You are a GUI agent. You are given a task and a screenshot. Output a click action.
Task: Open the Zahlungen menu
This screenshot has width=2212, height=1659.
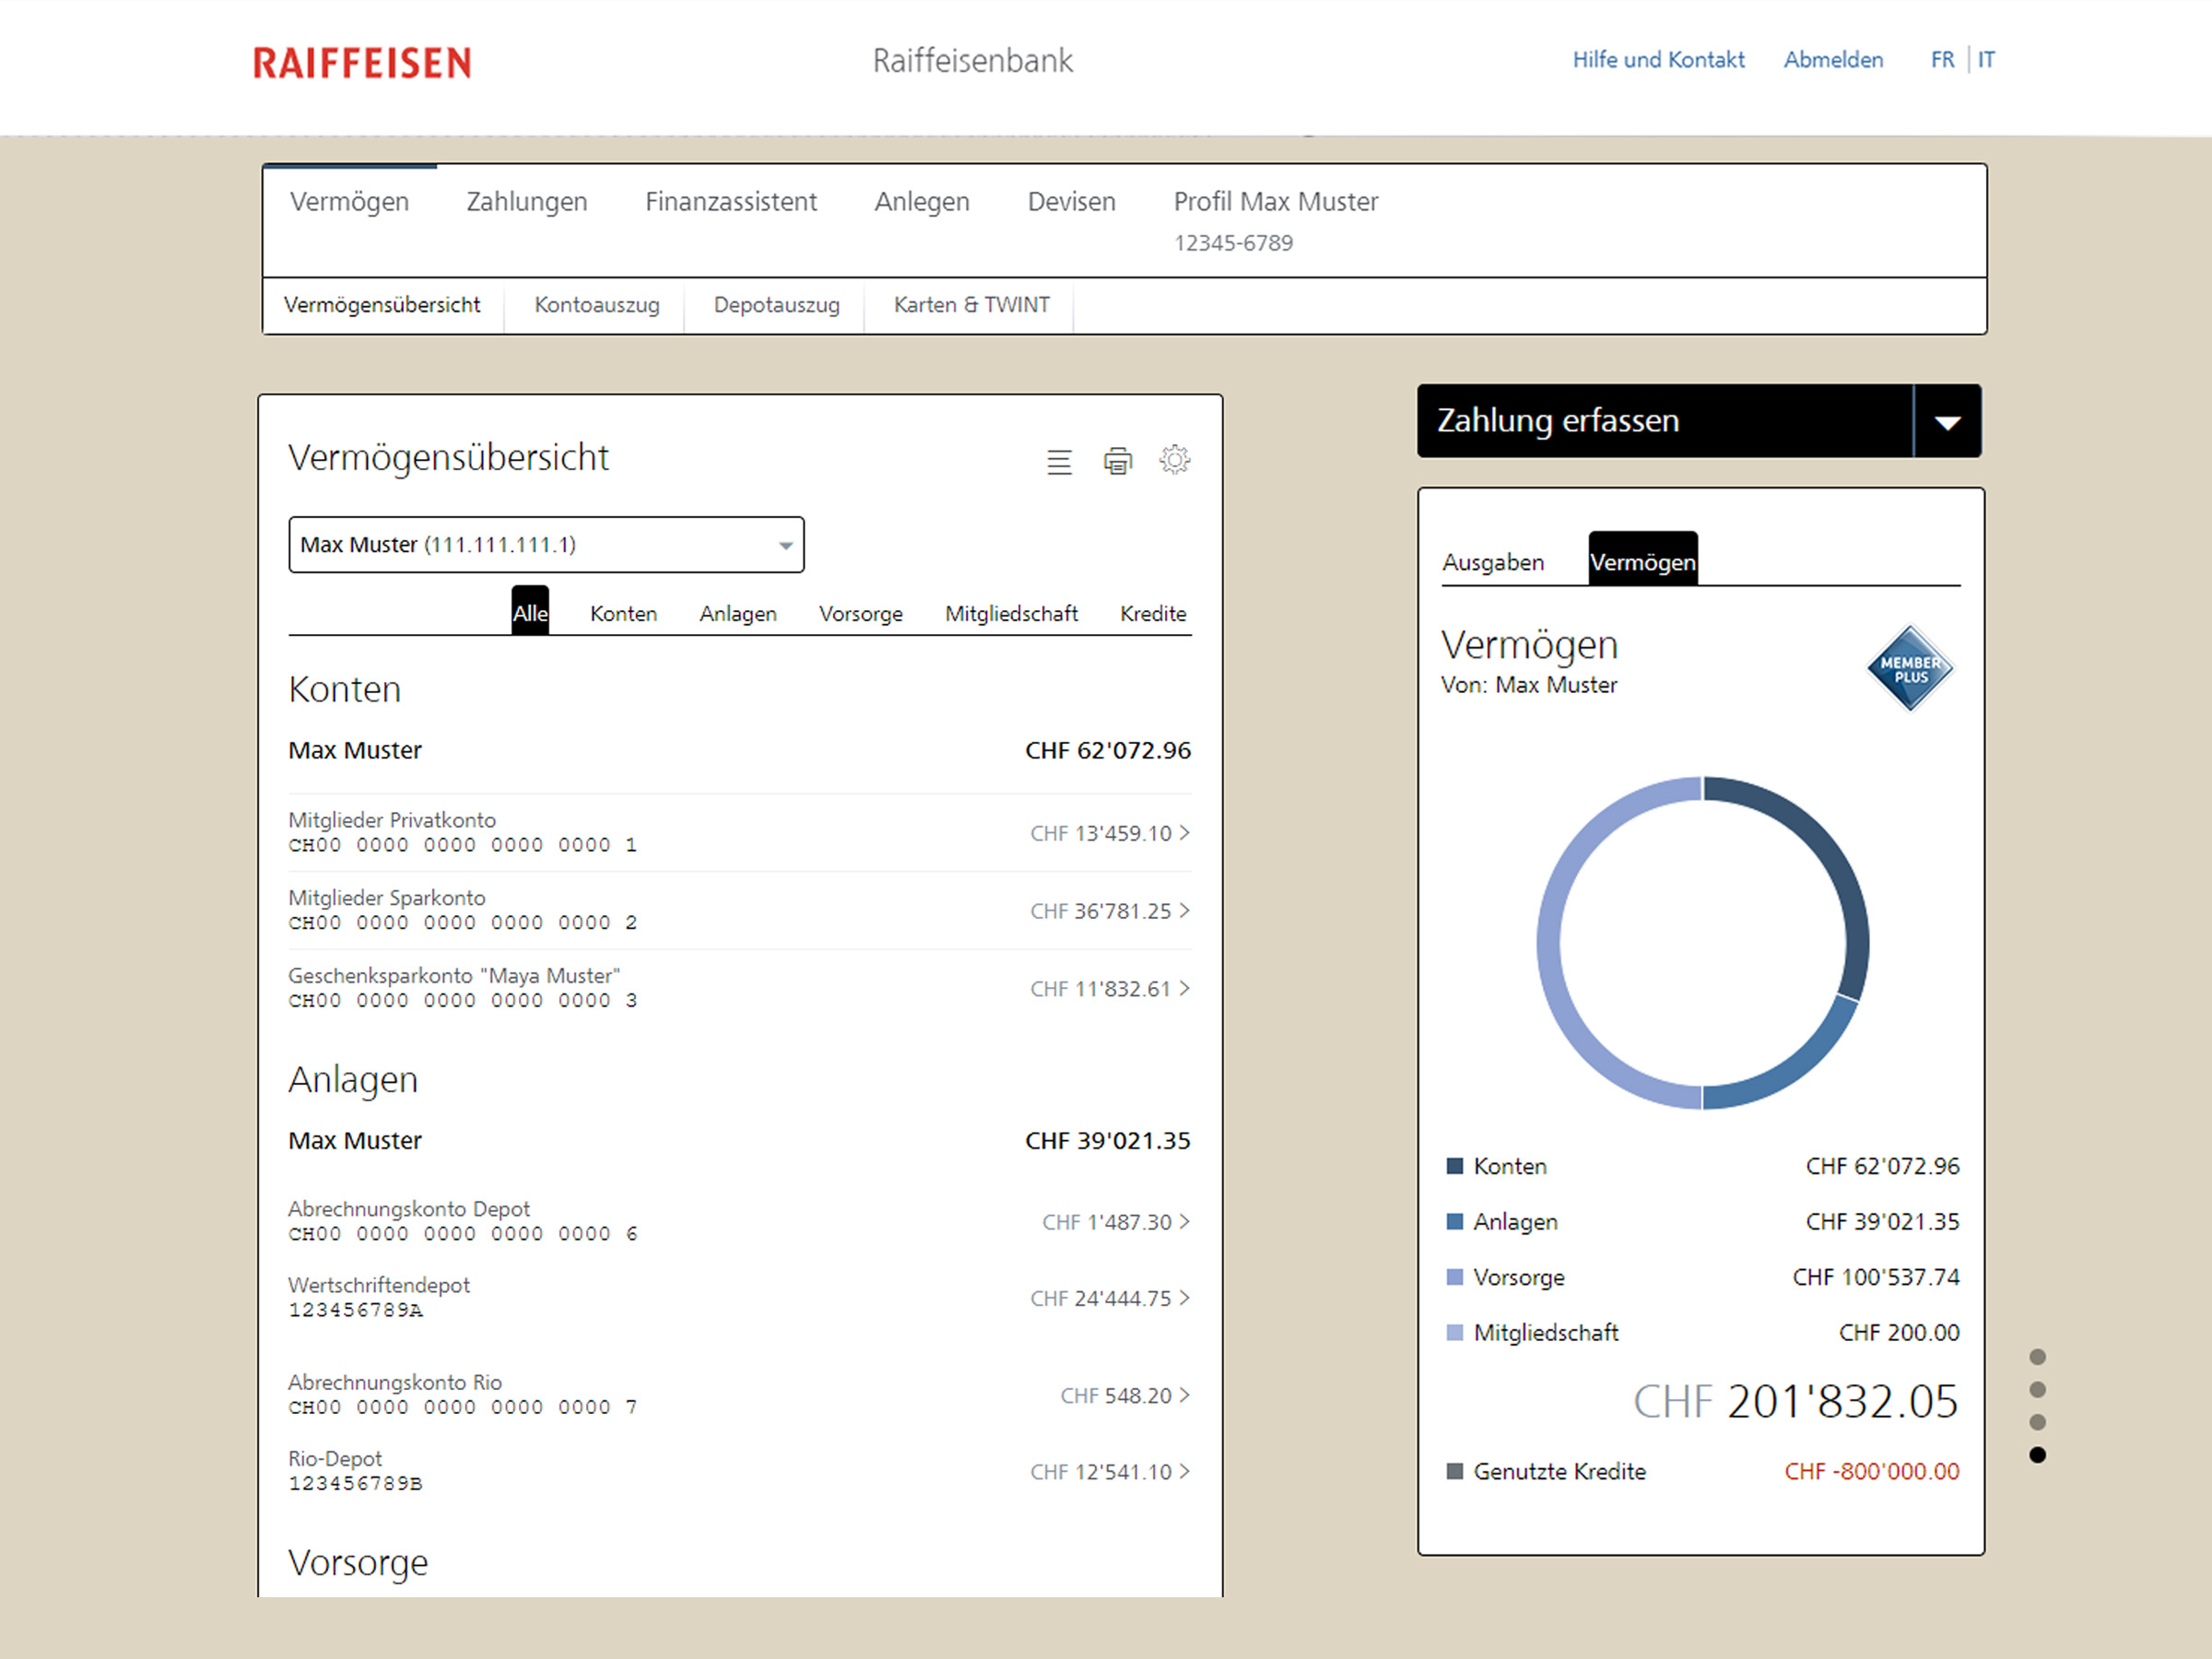click(x=526, y=202)
